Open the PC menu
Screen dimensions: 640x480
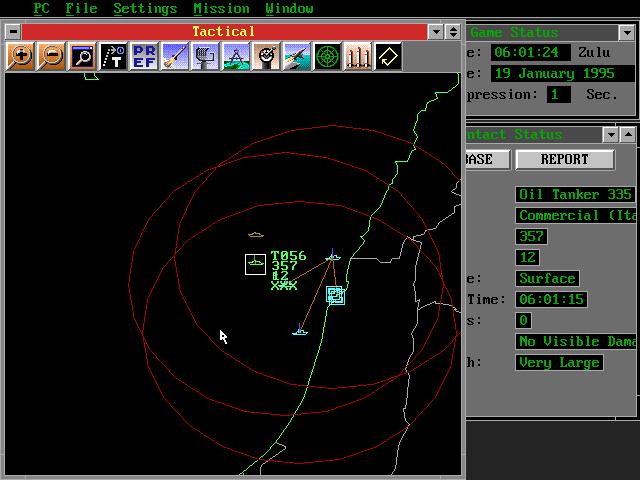pyautogui.click(x=41, y=9)
